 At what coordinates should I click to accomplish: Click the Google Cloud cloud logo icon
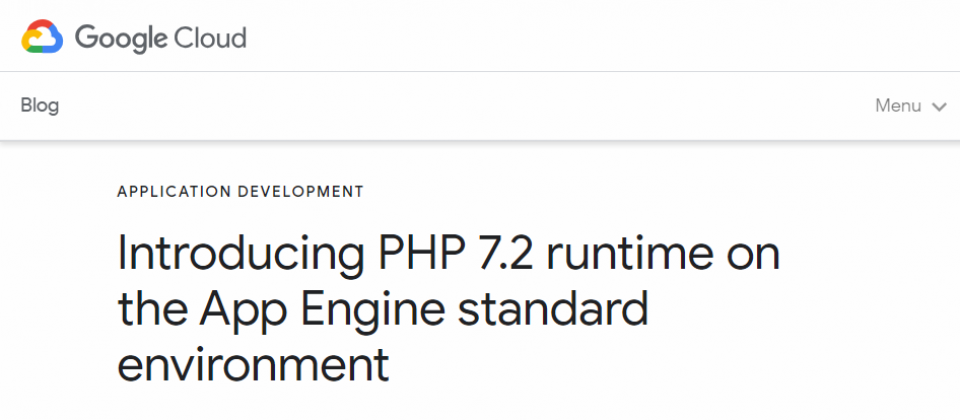(x=42, y=36)
